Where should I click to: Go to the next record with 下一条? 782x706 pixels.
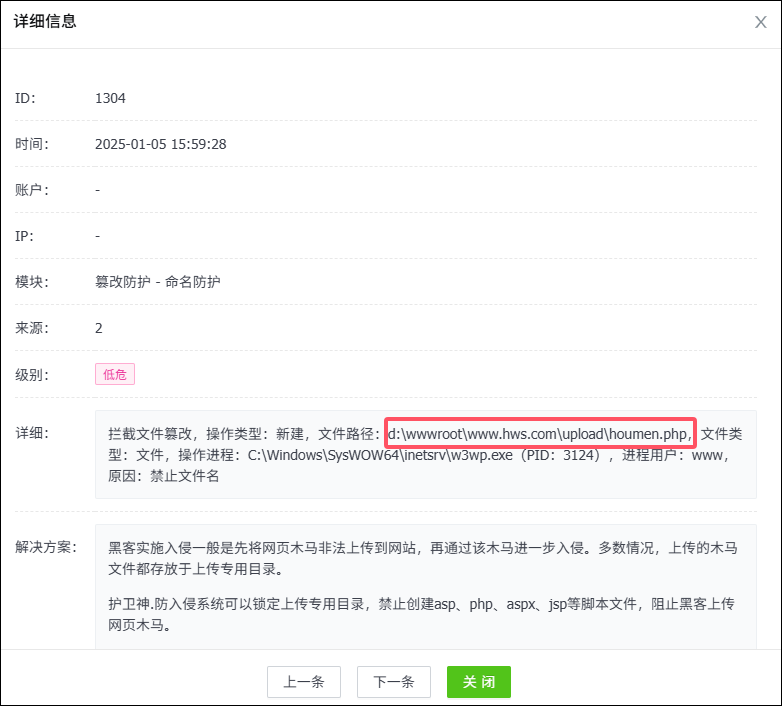[393, 682]
